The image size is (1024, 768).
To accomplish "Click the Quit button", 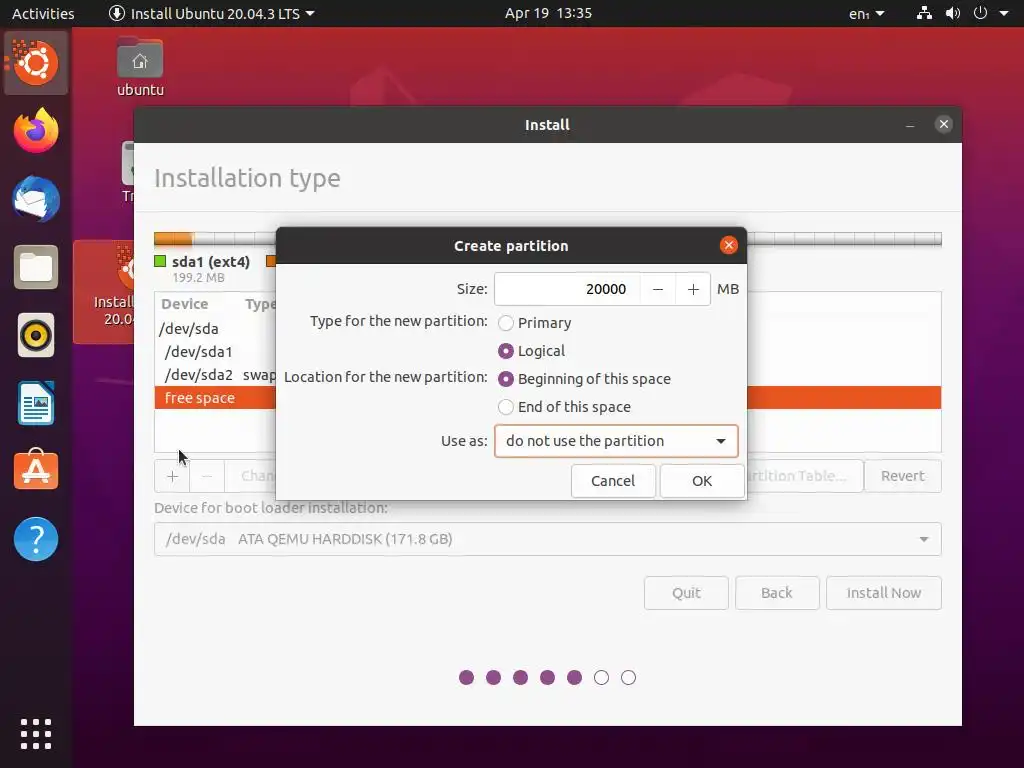I will point(686,593).
